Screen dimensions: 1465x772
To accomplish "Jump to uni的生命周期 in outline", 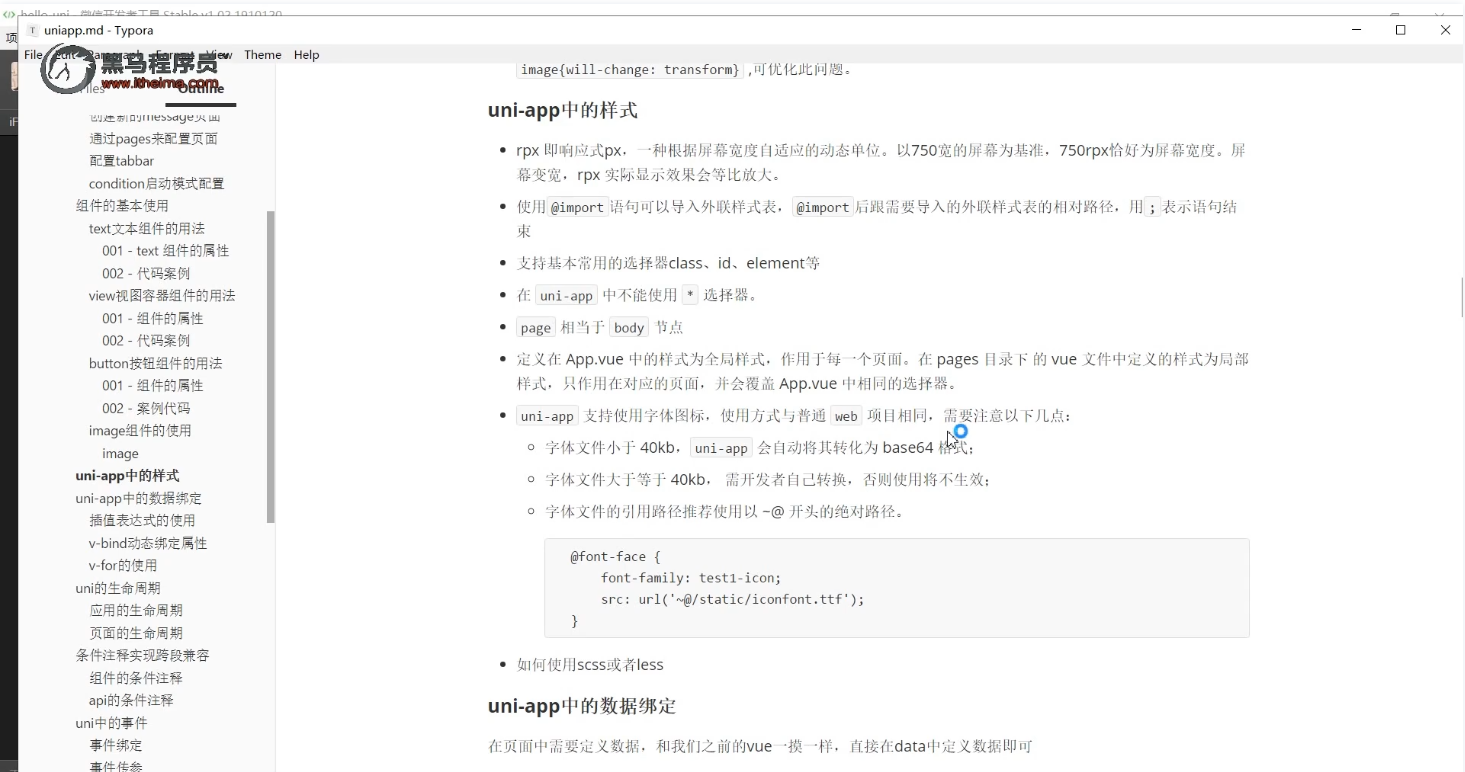I will (118, 588).
